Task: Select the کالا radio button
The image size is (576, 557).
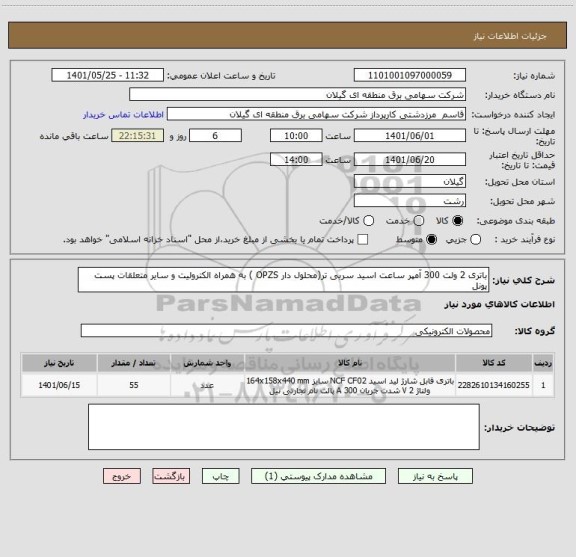Action: pos(458,220)
